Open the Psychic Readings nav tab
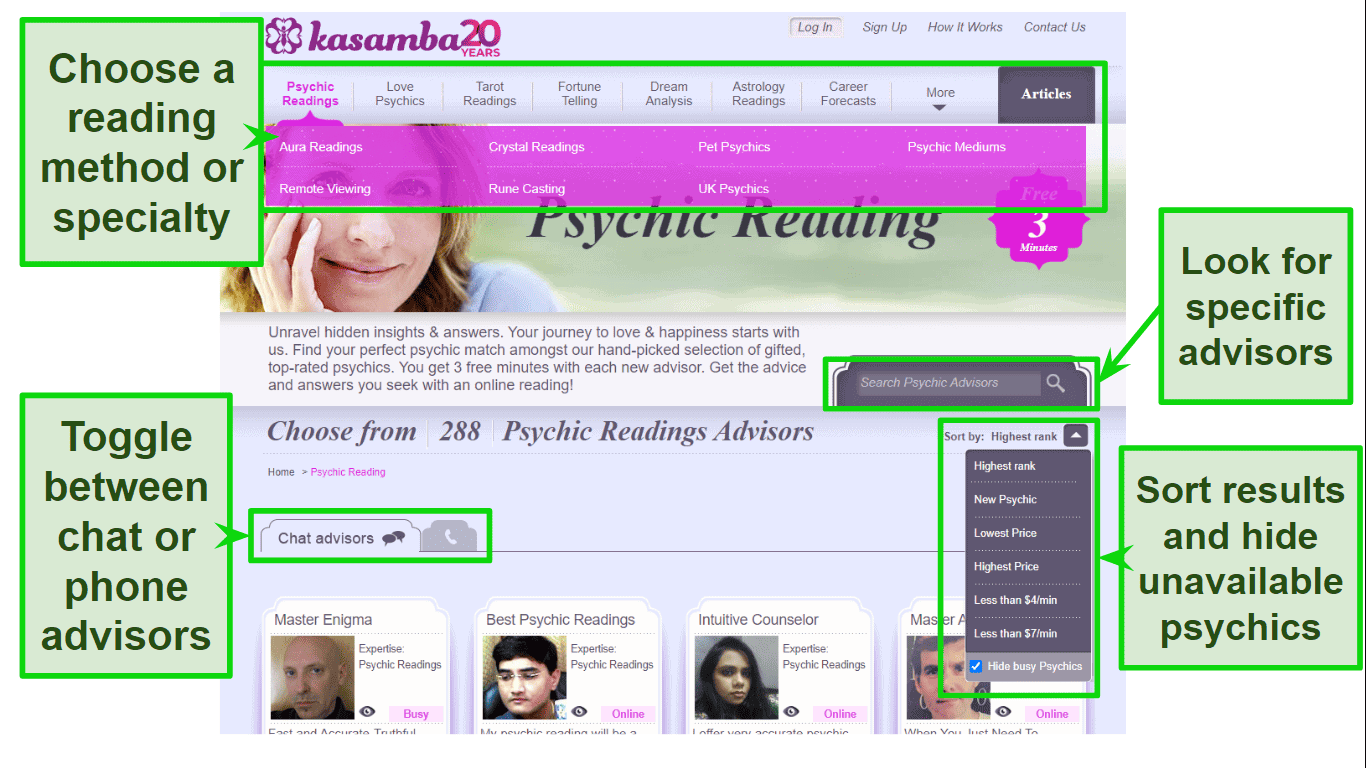The image size is (1366, 768). pyautogui.click(x=310, y=94)
